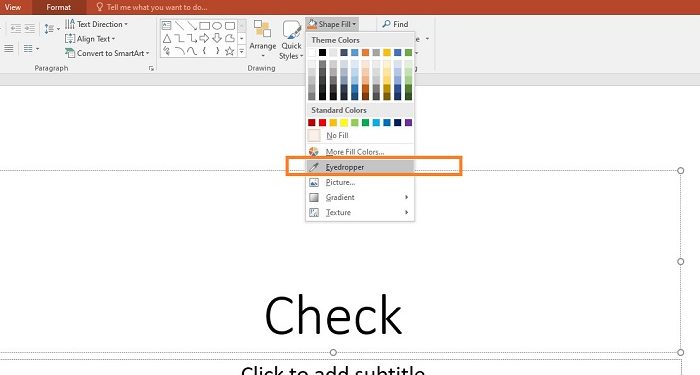Pick the gold theme color
The width and height of the screenshot is (700, 375).
point(387,53)
